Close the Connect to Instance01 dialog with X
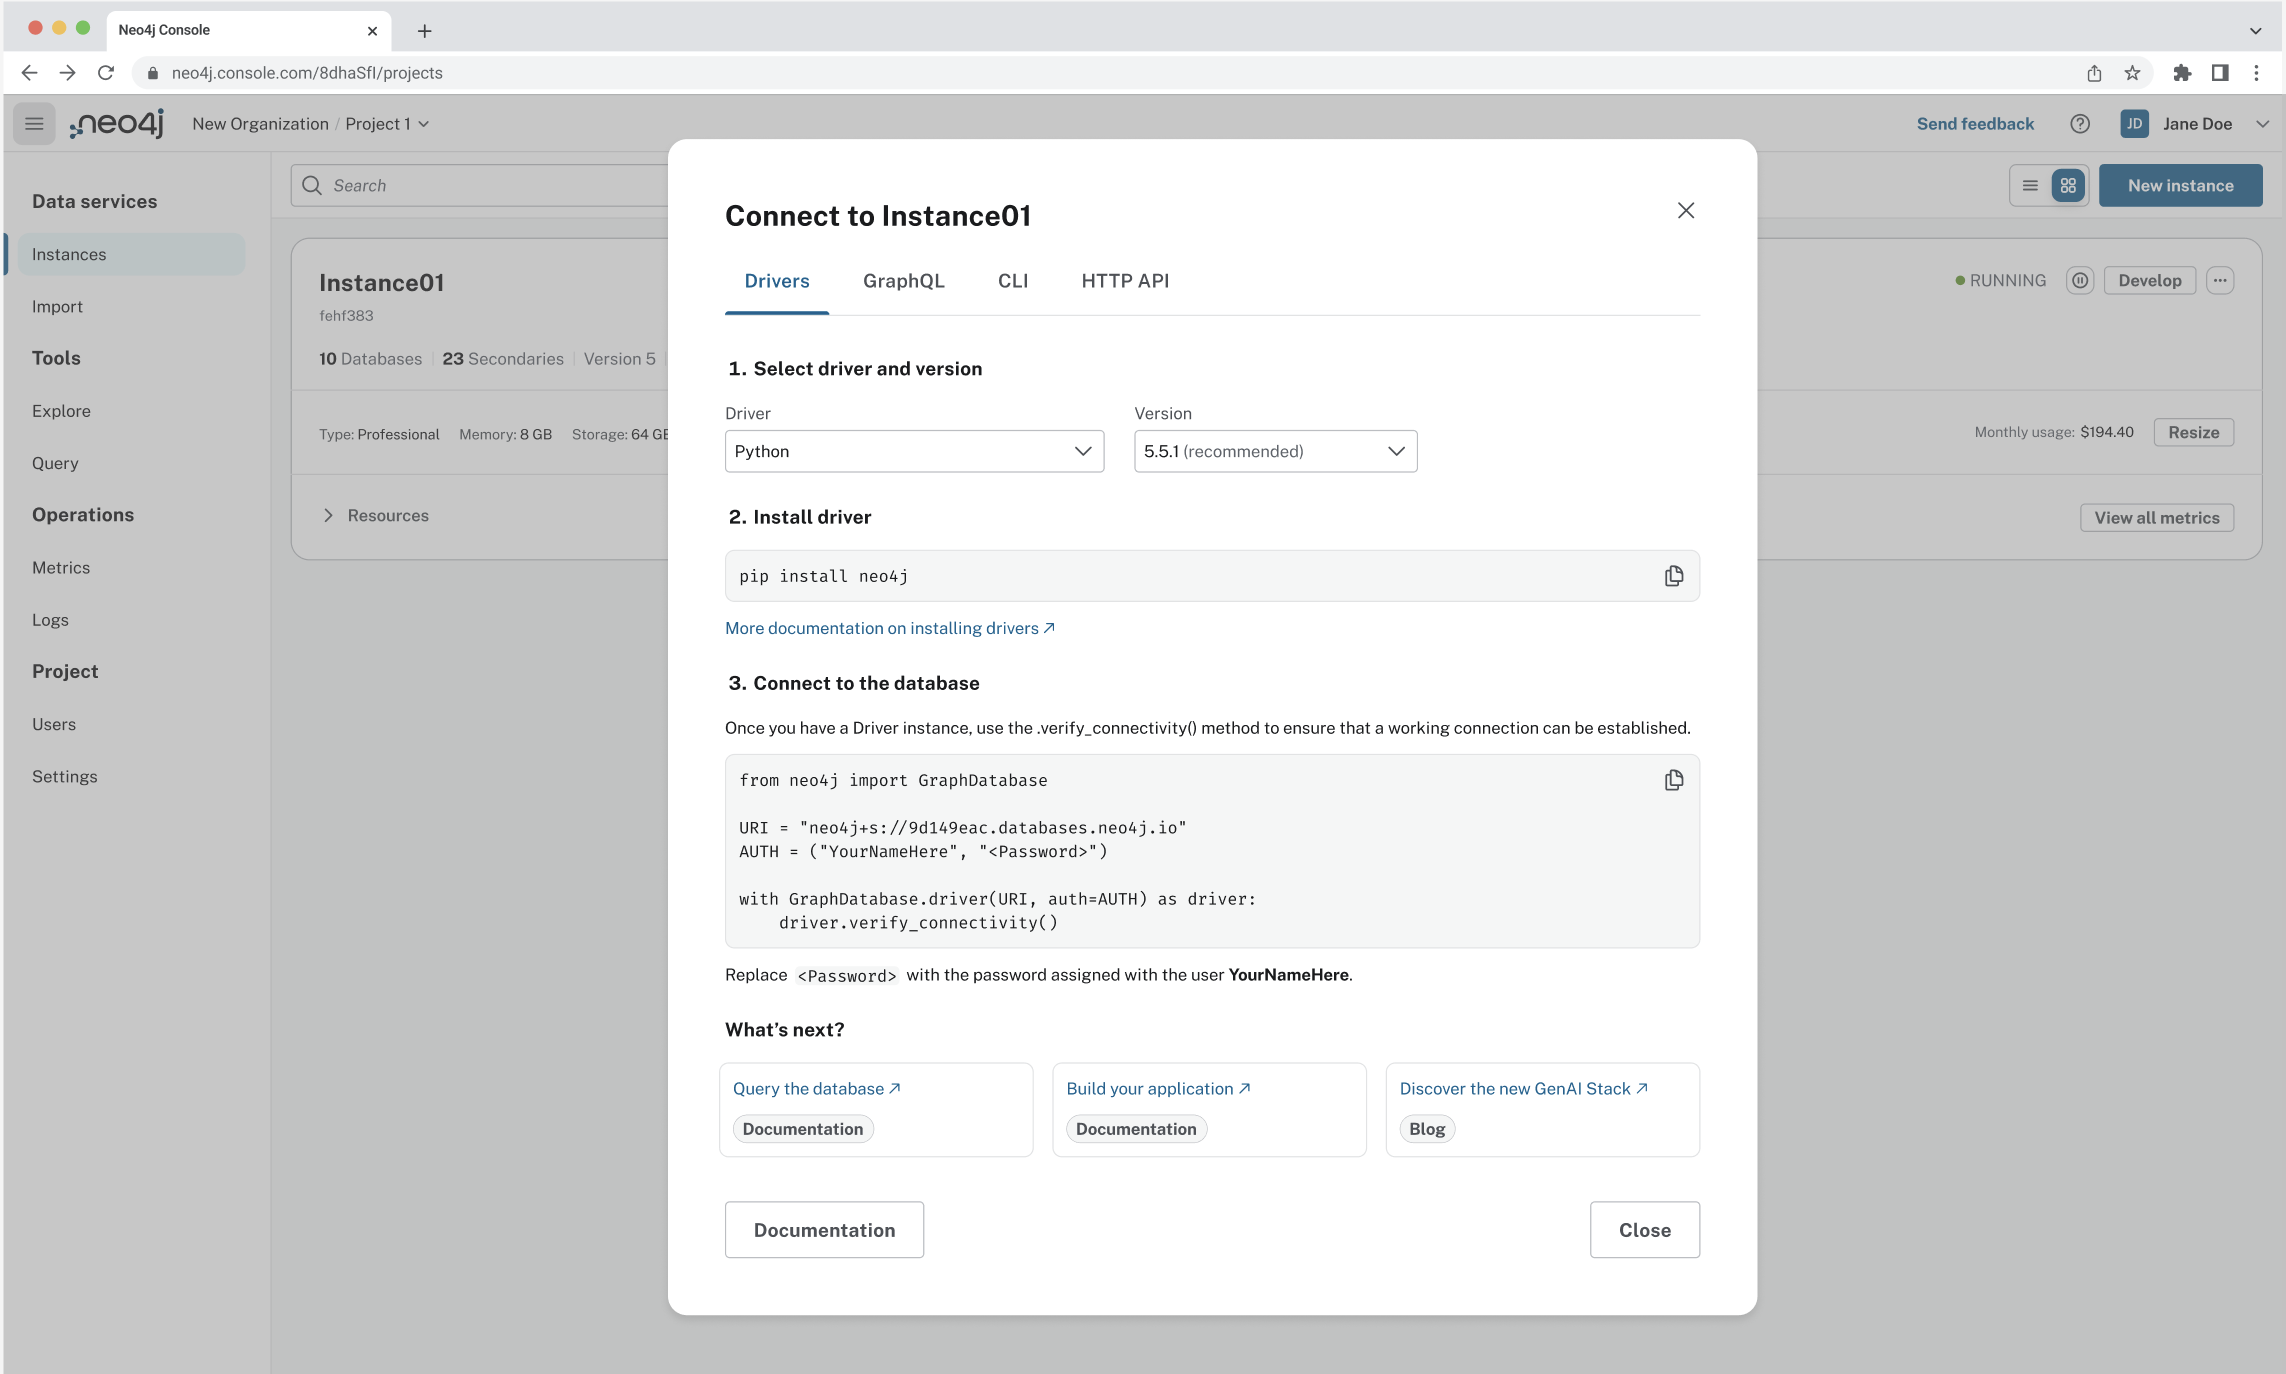Image resolution: width=2286 pixels, height=1374 pixels. tap(1686, 210)
